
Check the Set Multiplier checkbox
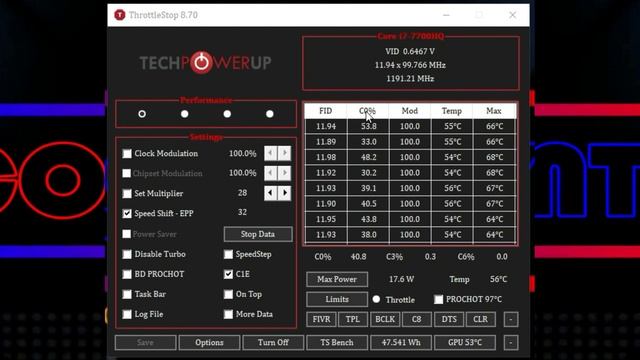[x=127, y=193]
